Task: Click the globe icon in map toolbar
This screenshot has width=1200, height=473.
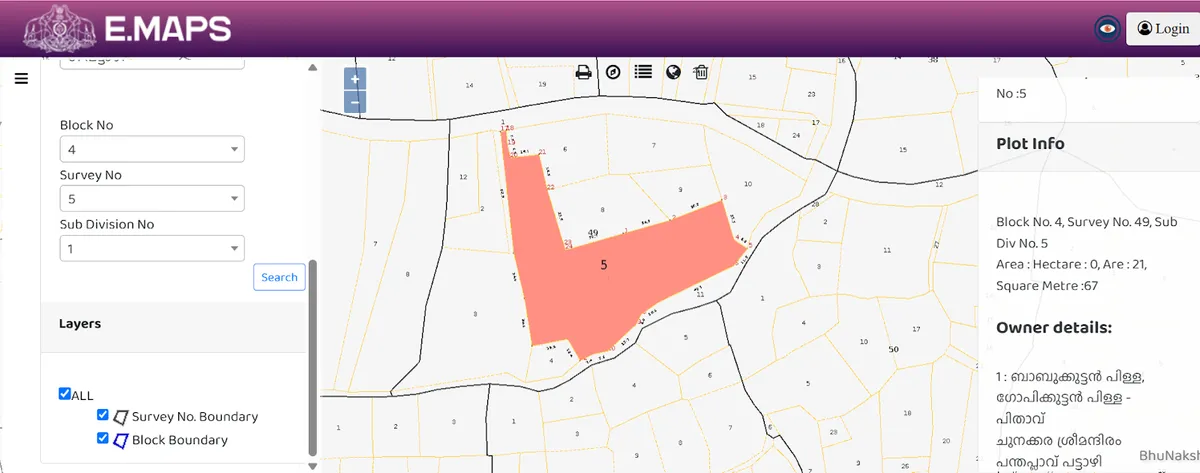Action: (673, 72)
